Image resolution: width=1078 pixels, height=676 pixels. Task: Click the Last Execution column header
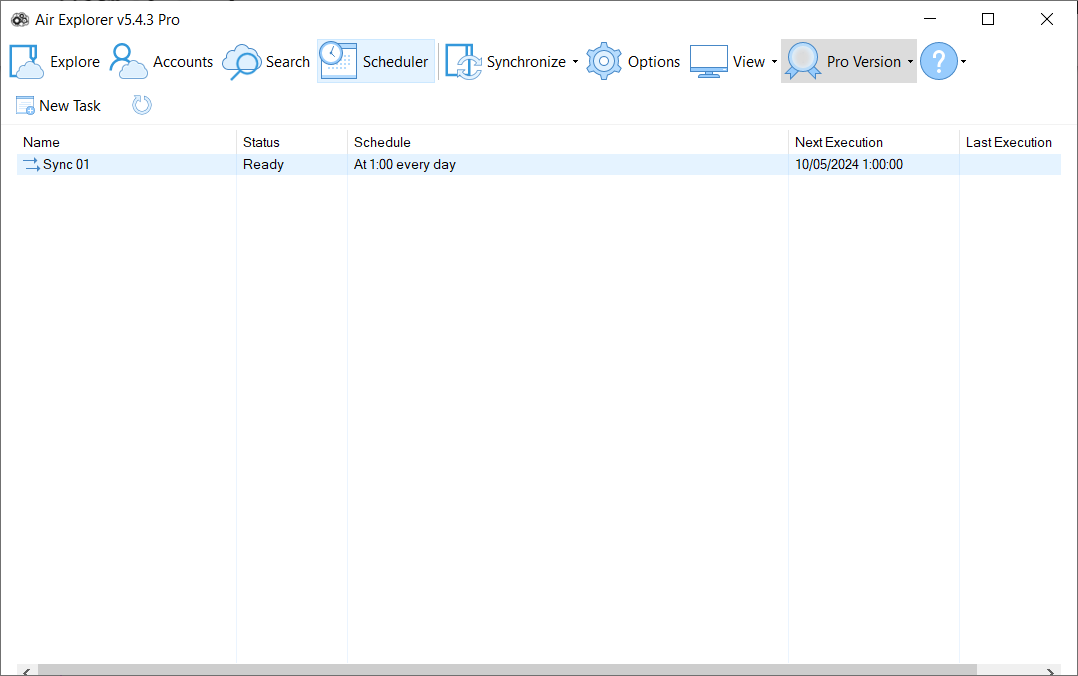[1011, 142]
